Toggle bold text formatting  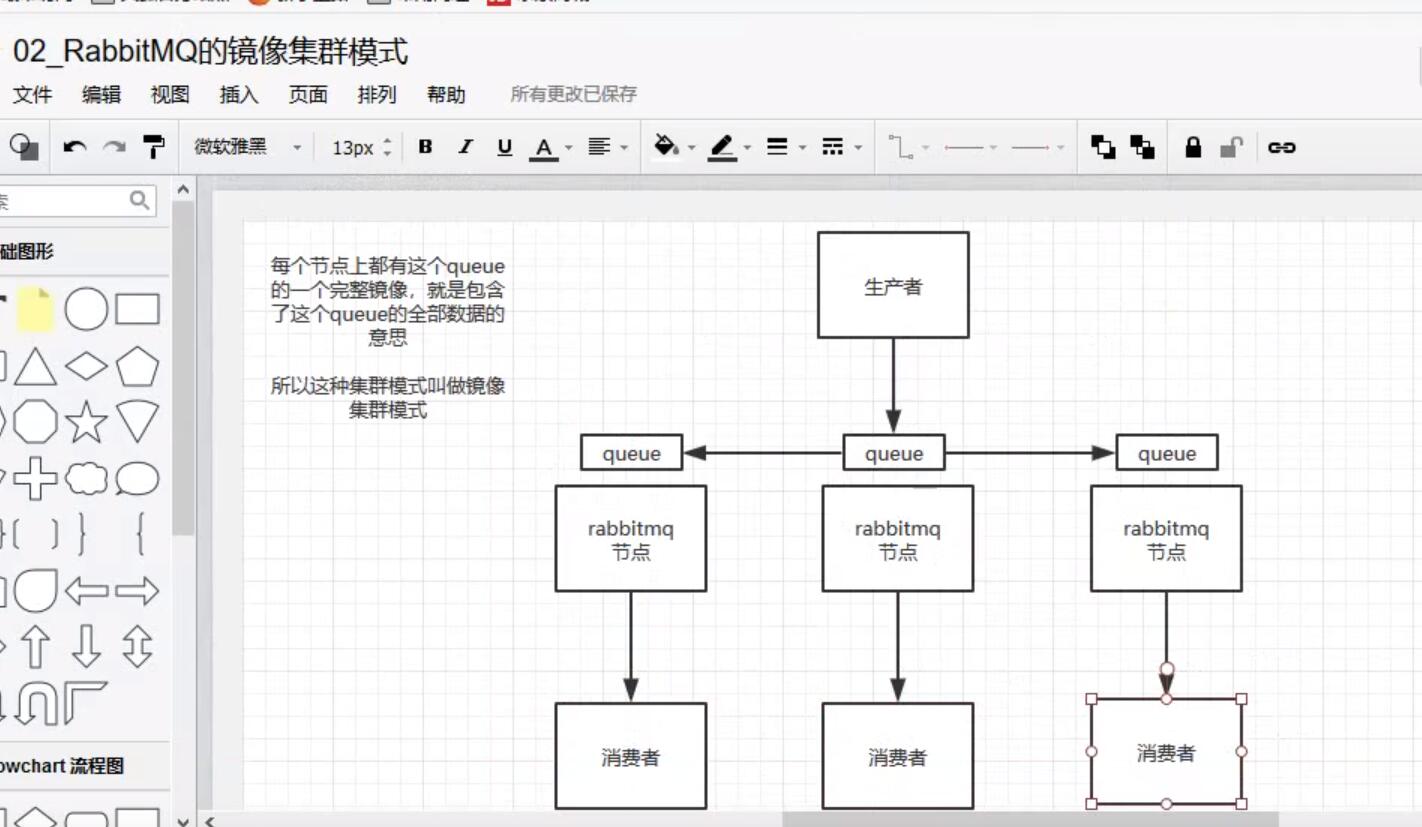(425, 147)
